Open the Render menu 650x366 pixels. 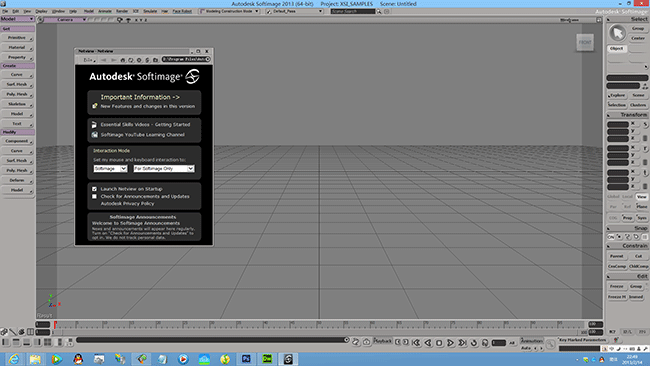[x=122, y=12]
